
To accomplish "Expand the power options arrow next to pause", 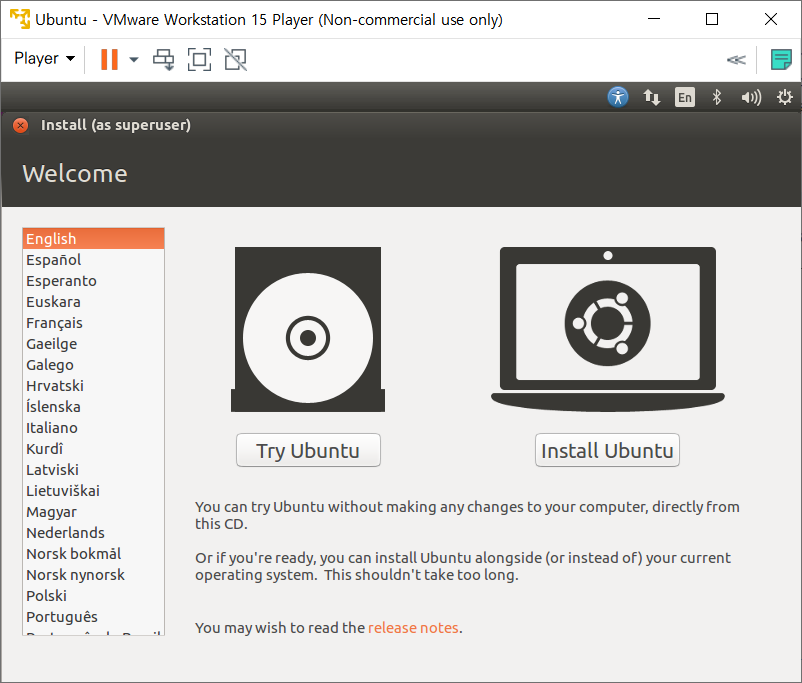I will (133, 59).
